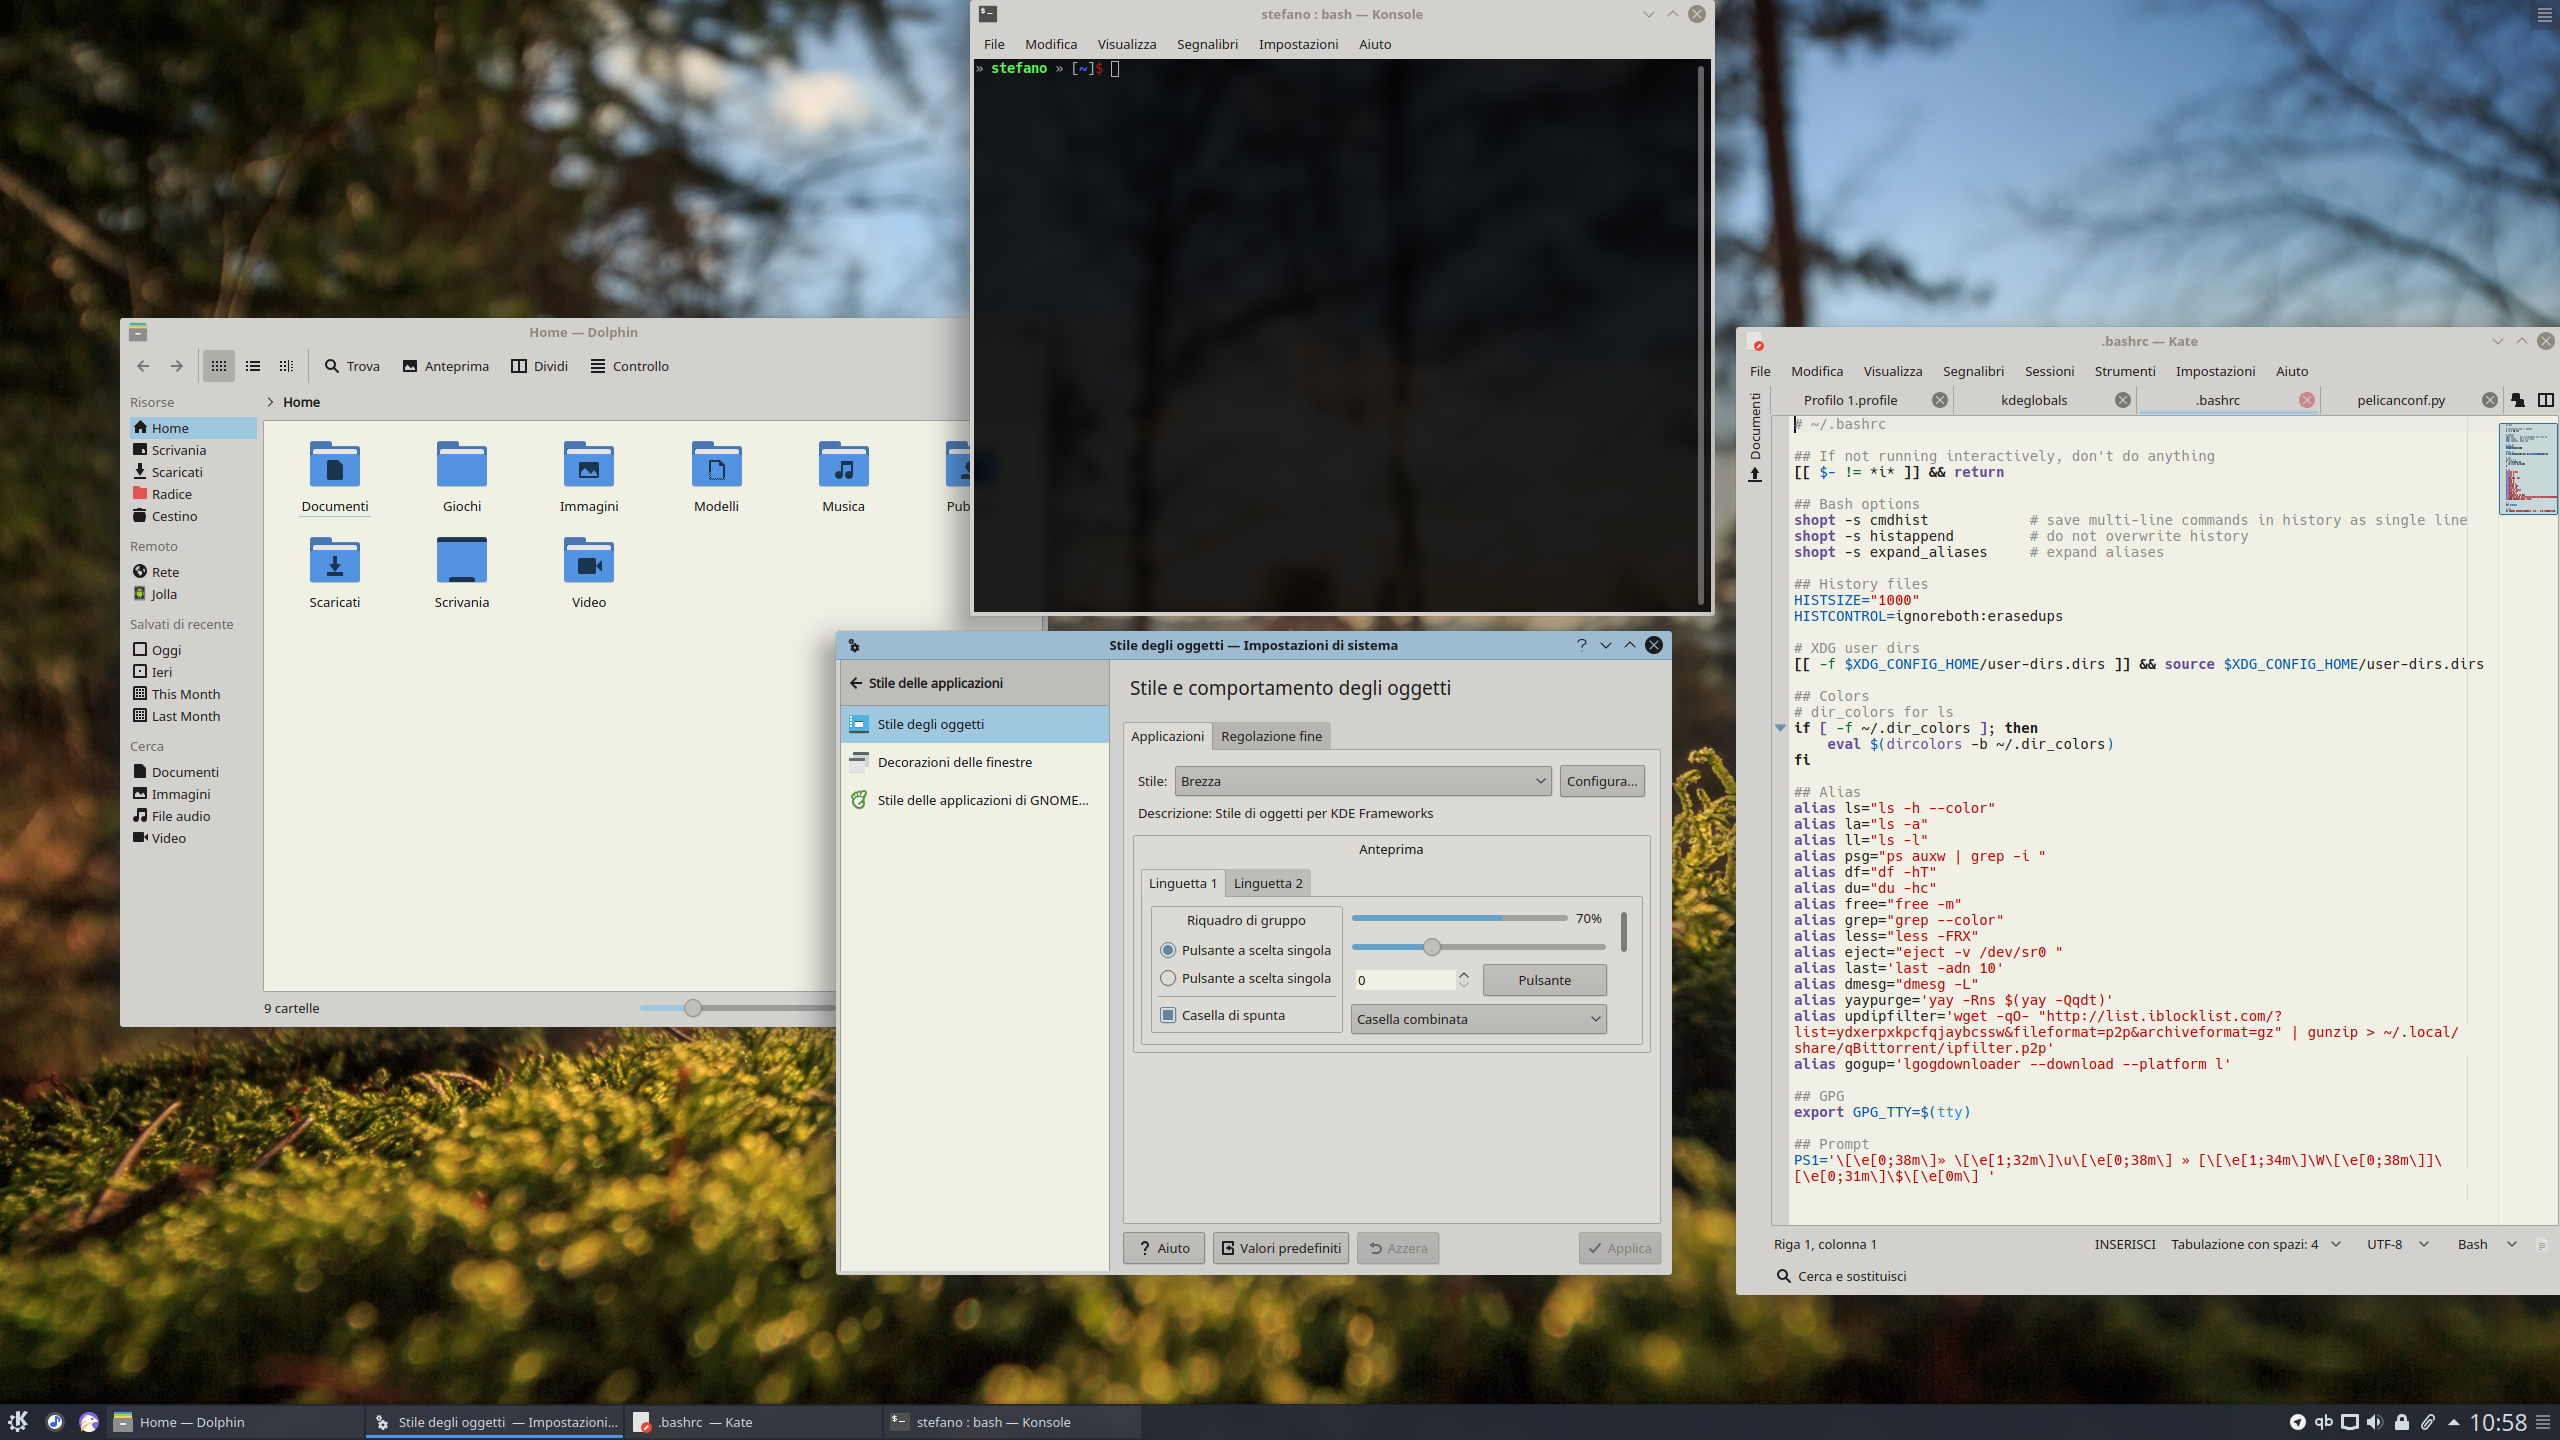This screenshot has width=2560, height=1440.
Task: Open Sessioni menu in Kate
Action: click(x=2049, y=371)
